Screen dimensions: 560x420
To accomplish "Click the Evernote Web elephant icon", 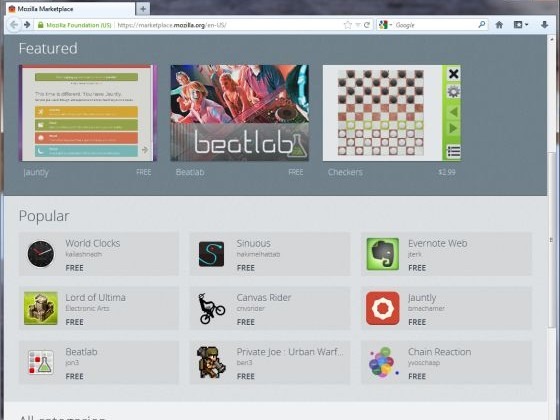I will (x=382, y=254).
